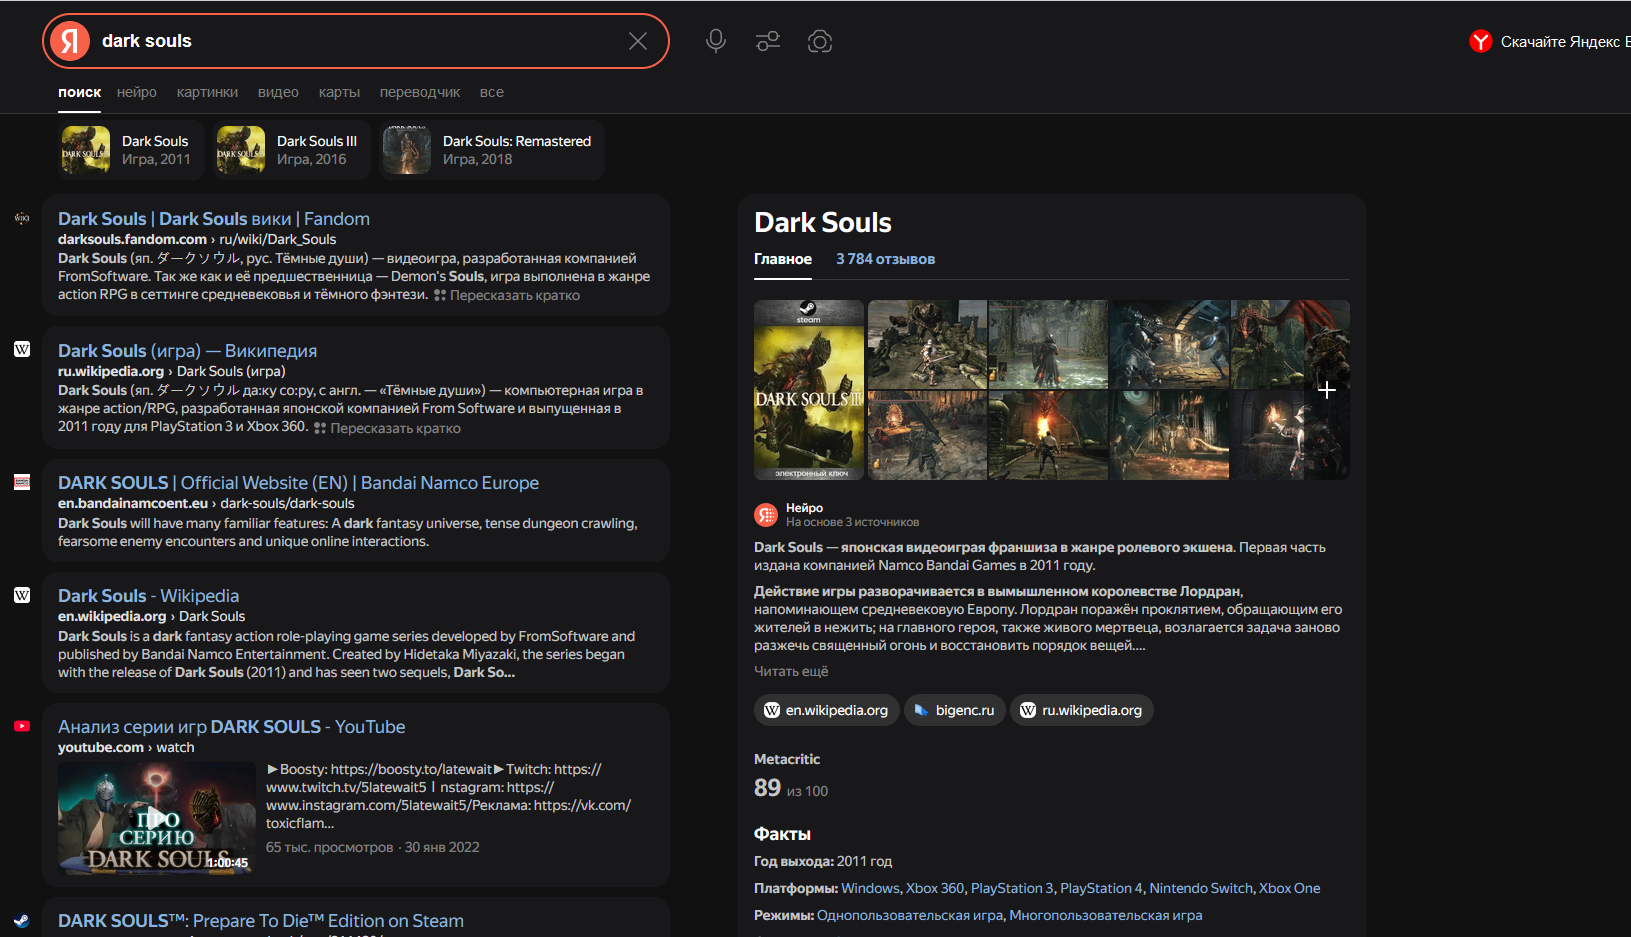Click Многопользовательская игра mode link

coord(1106,915)
